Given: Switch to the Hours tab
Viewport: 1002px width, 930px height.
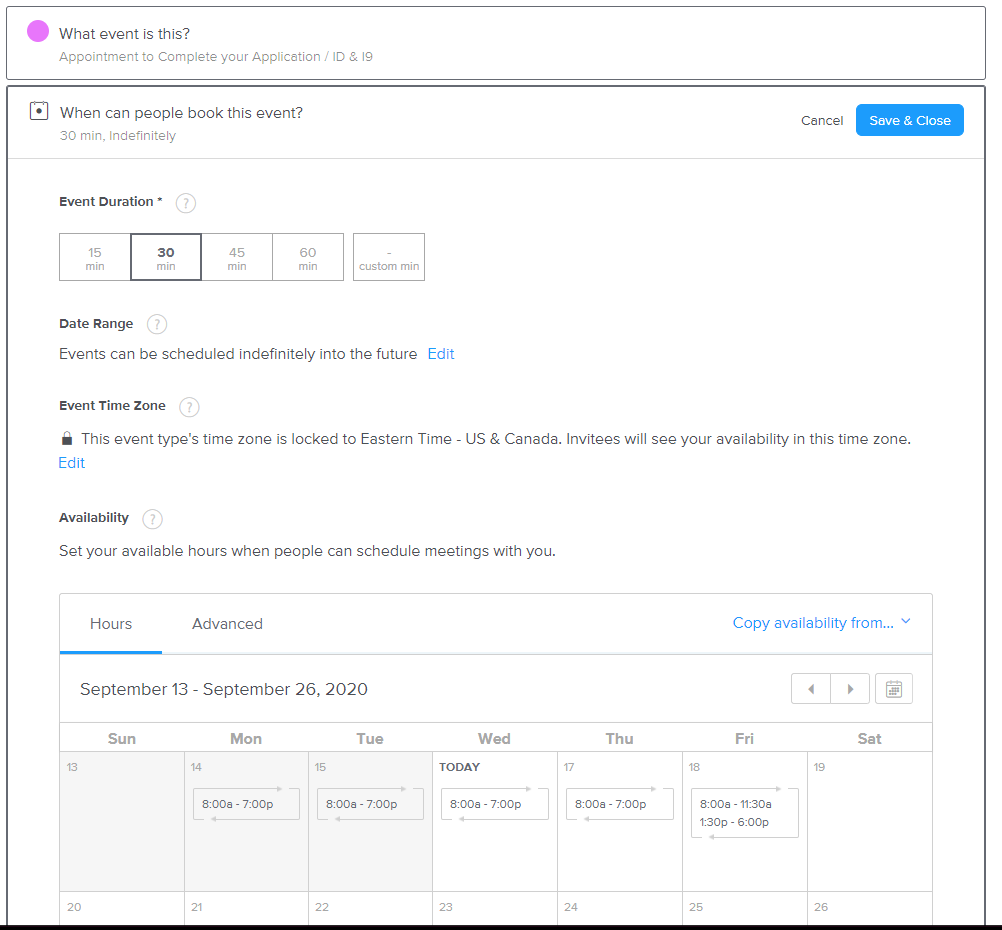Looking at the screenshot, I should tap(111, 624).
